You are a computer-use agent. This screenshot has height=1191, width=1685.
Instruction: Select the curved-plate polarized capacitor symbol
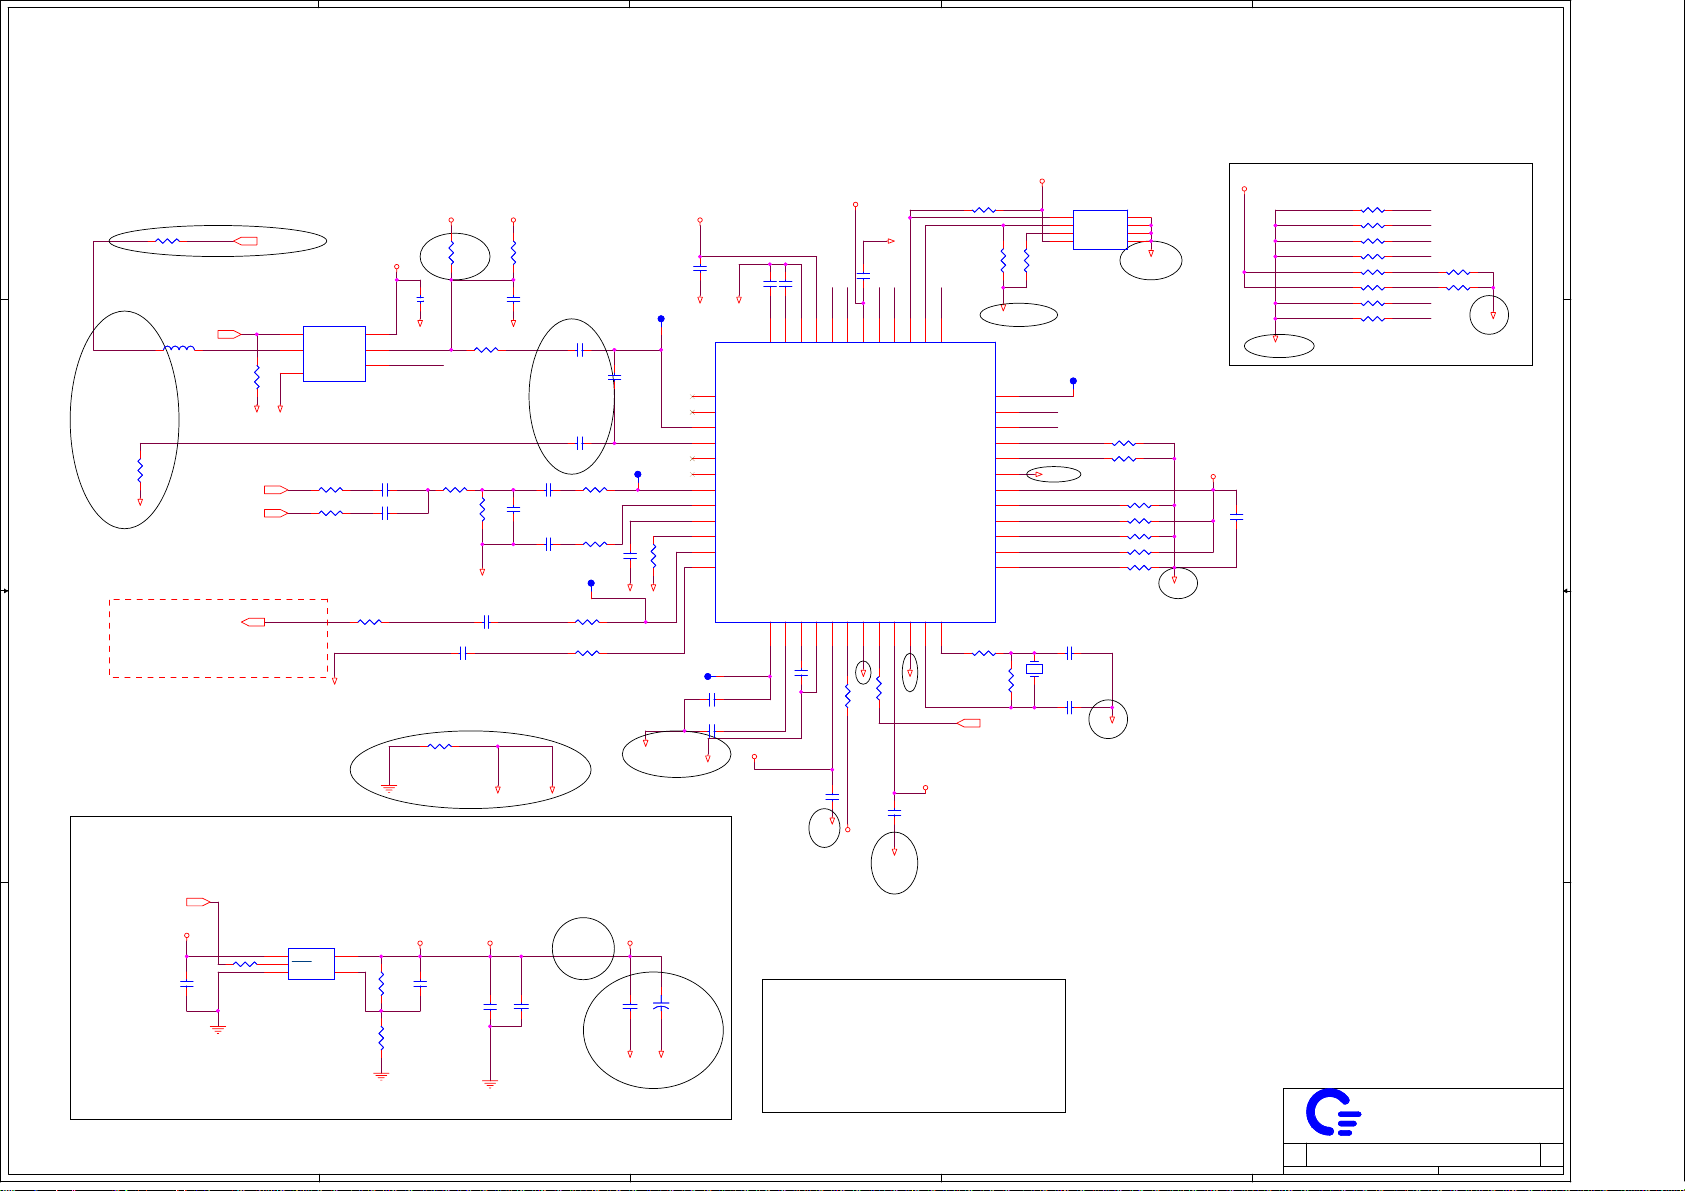(x=661, y=1005)
